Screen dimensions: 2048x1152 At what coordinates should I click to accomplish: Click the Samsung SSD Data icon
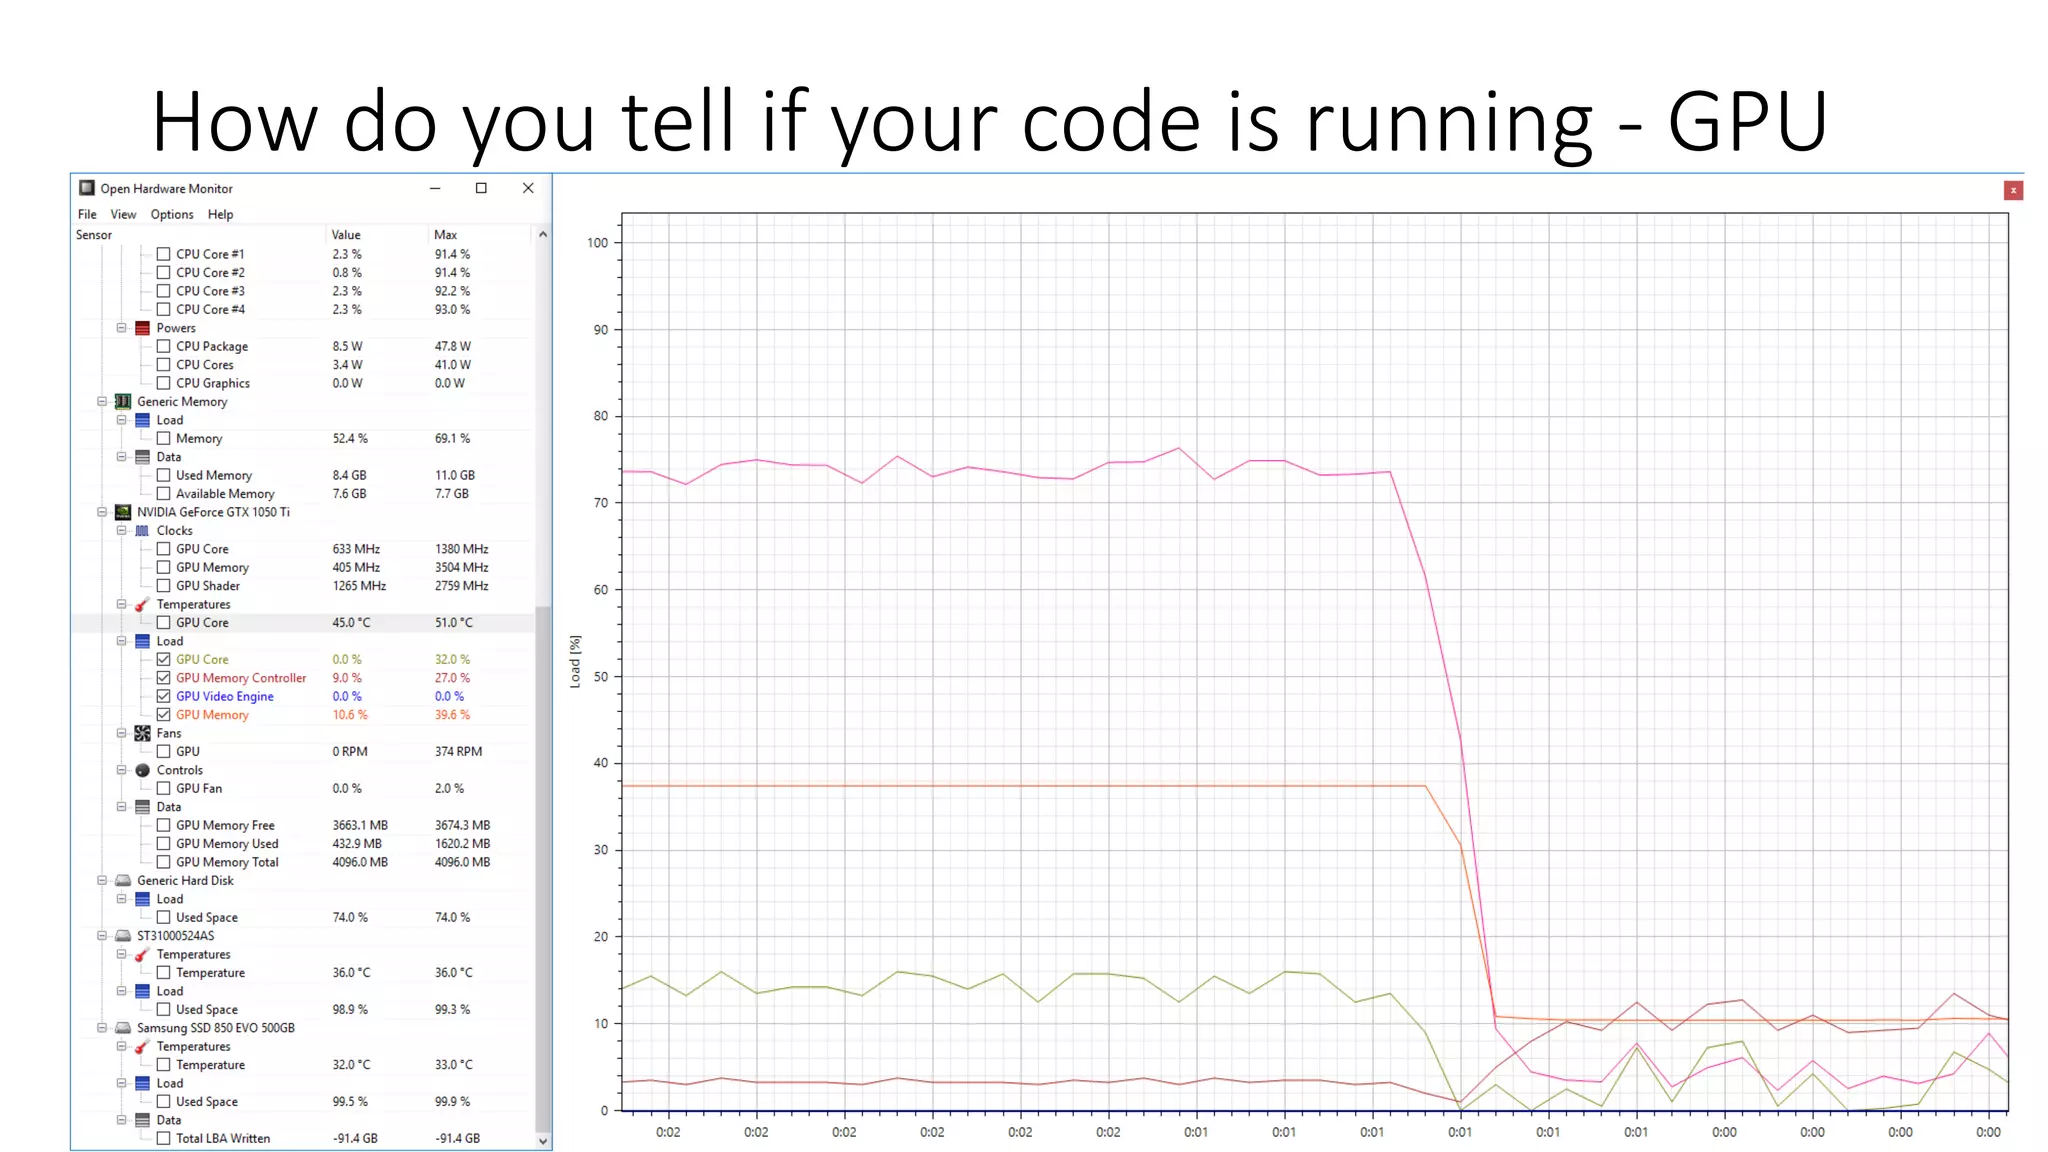142,1120
